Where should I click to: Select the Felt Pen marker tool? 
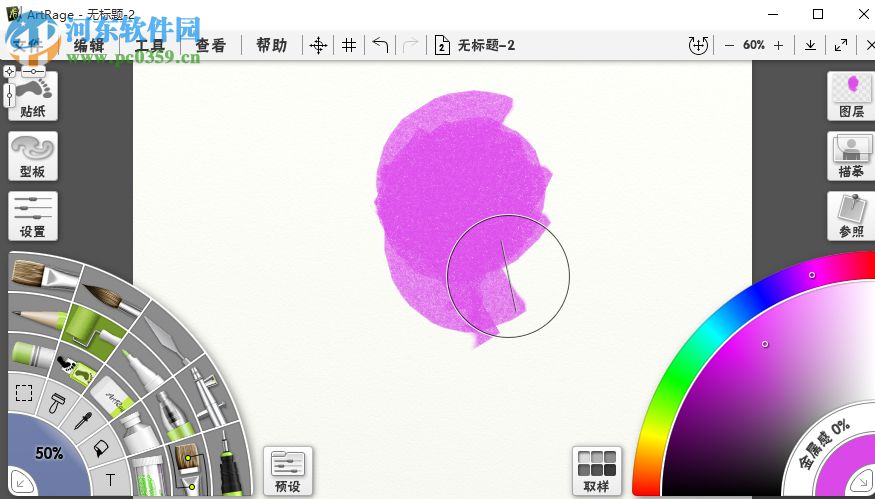(x=142, y=371)
